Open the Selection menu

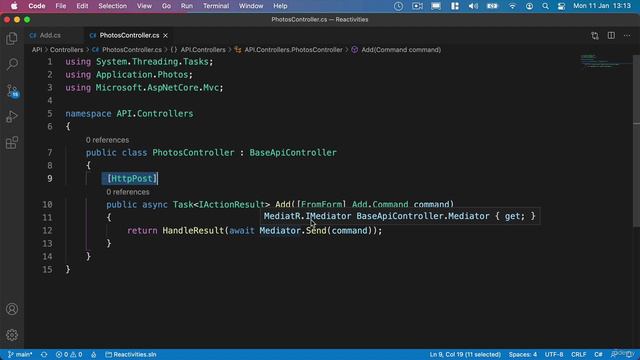(112, 6)
